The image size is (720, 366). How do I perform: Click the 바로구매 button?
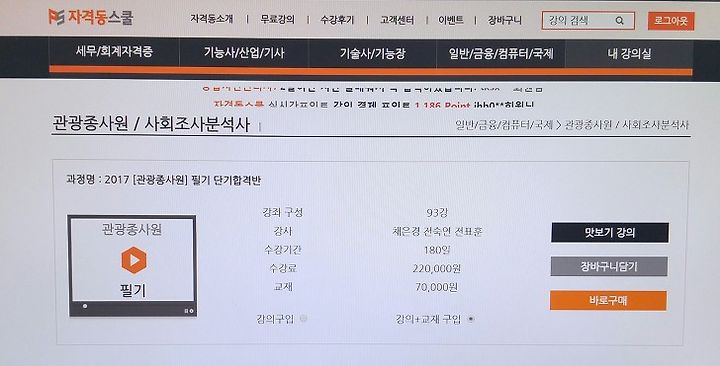point(608,301)
